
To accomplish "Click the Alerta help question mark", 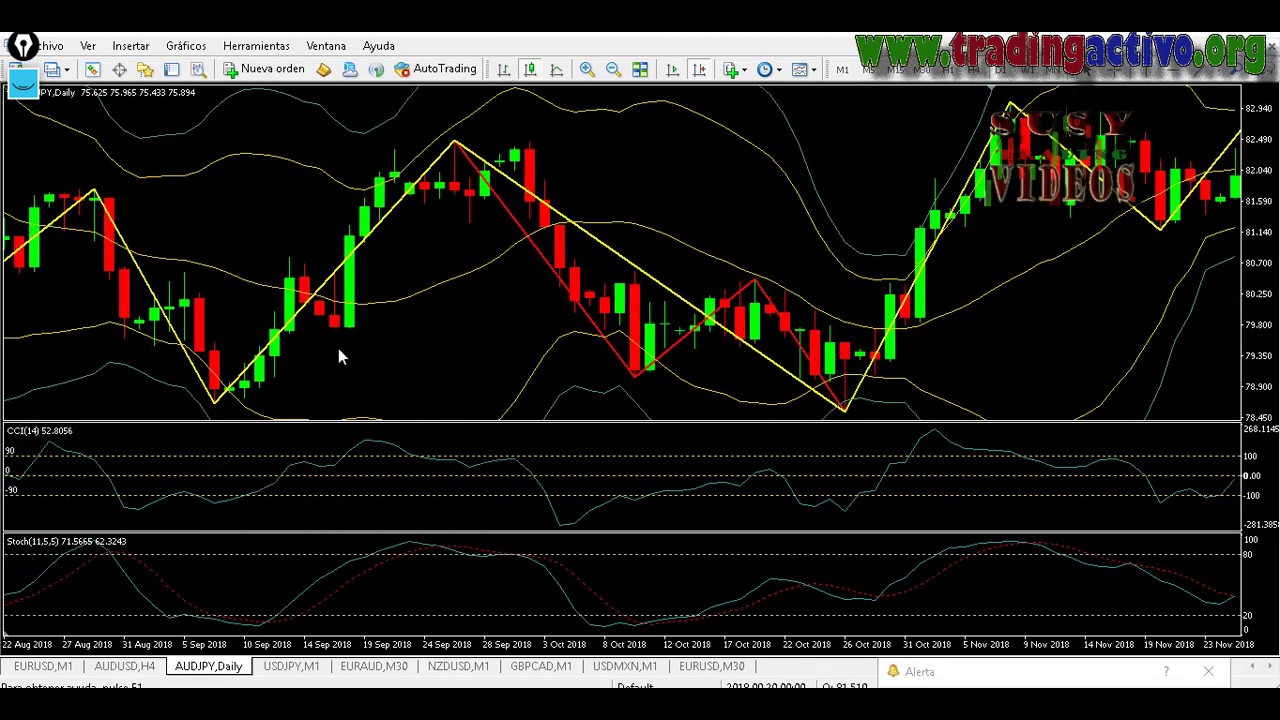I will 1166,672.
